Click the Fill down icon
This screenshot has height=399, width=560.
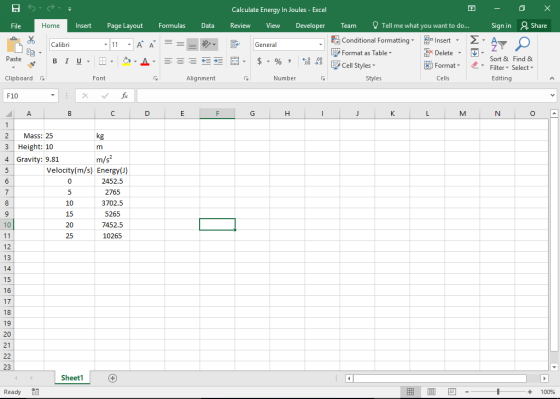(x=475, y=53)
